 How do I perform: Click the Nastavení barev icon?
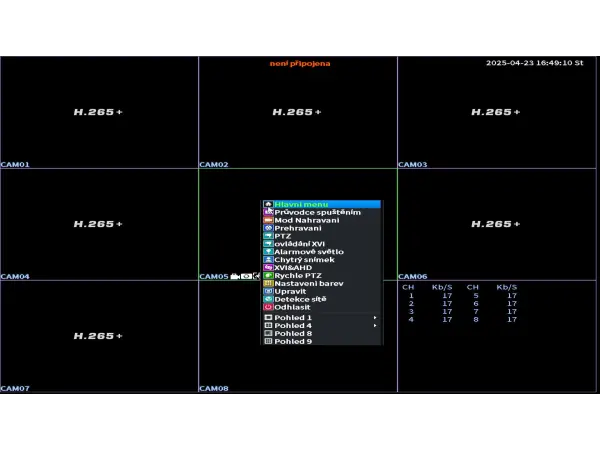[x=268, y=283]
